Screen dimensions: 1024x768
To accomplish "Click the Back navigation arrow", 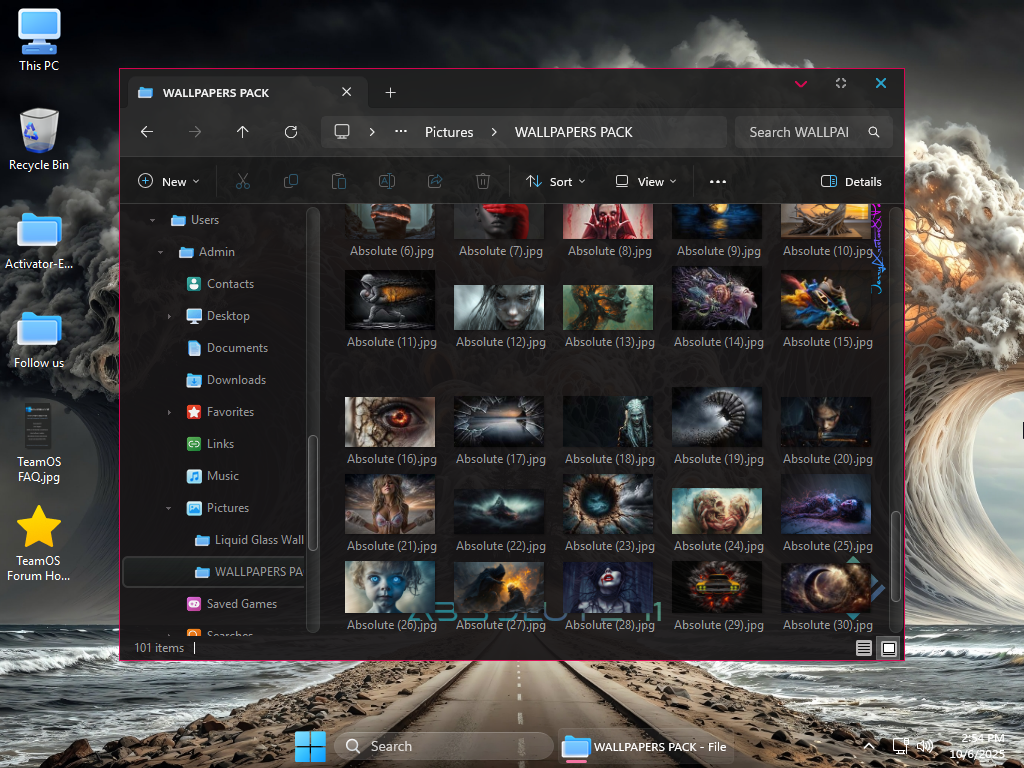I will (x=147, y=132).
